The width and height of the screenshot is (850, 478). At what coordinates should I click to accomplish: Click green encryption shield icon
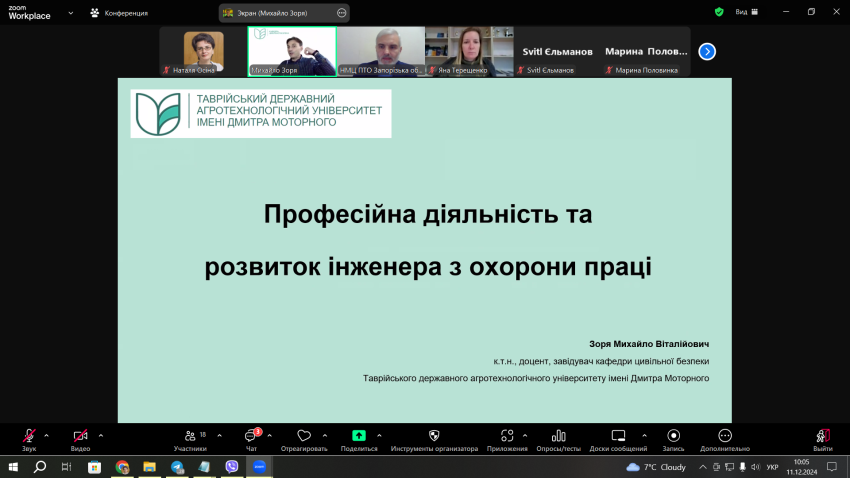(x=719, y=12)
